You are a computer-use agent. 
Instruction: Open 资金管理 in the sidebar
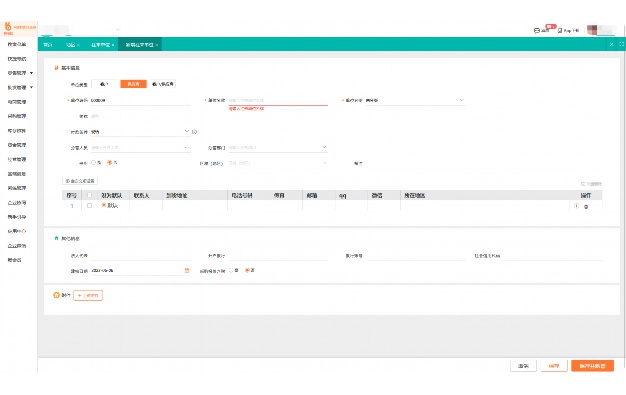(17, 145)
